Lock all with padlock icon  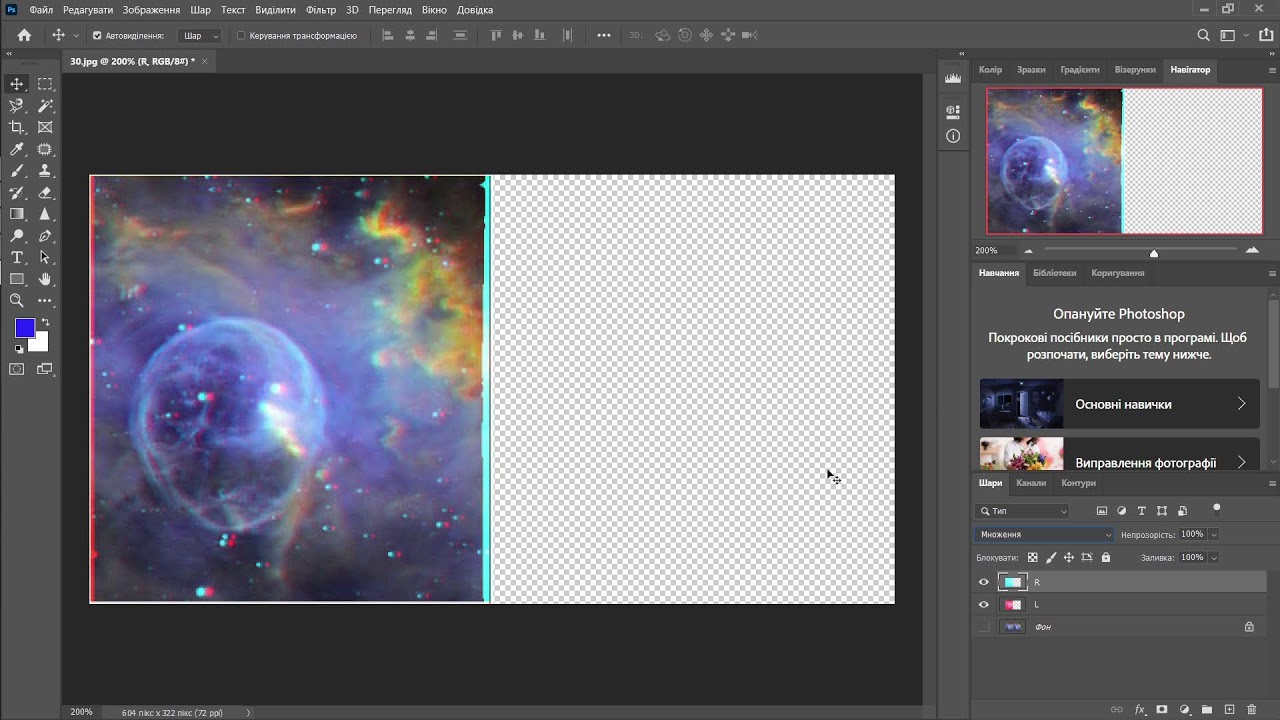[1106, 557]
